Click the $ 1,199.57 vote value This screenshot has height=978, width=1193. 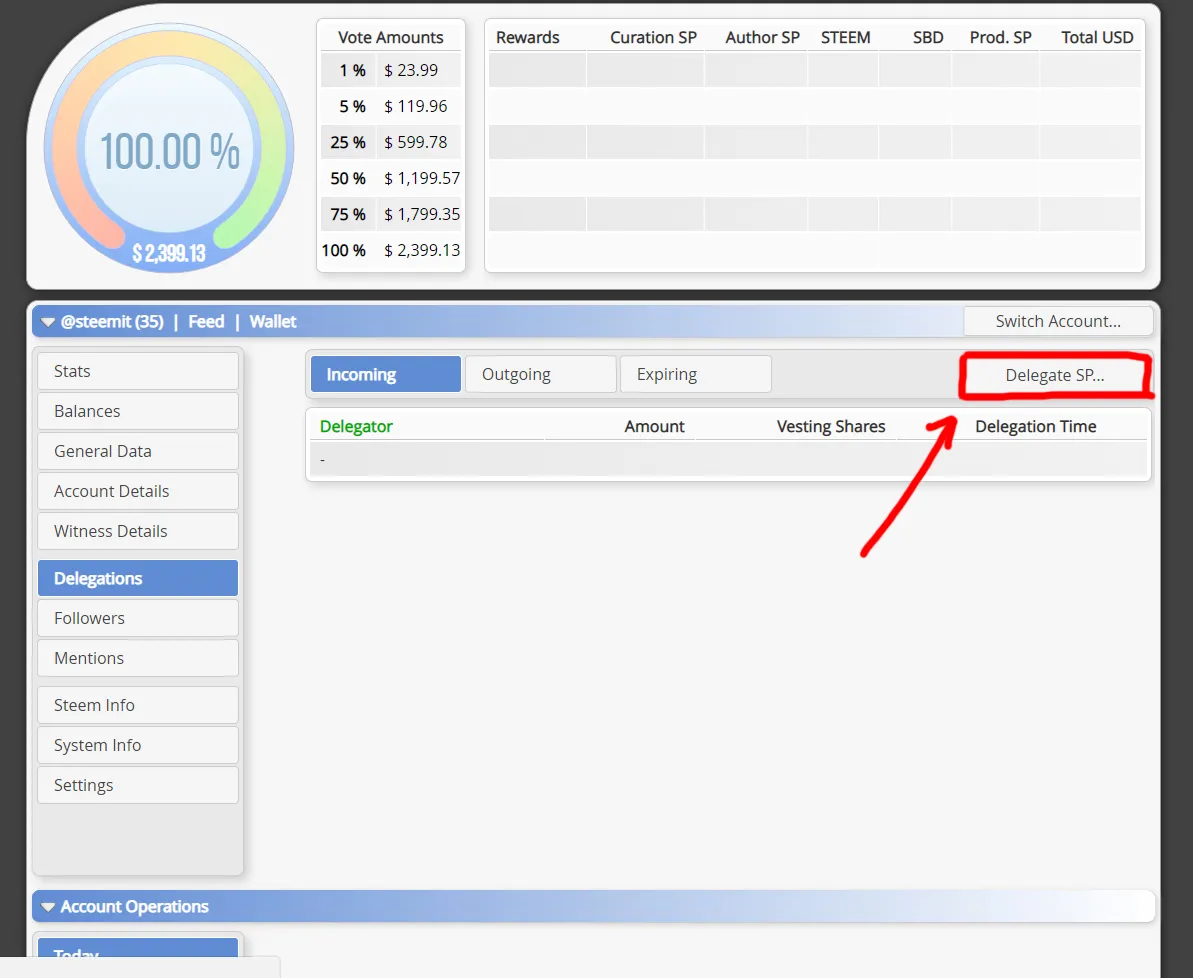[422, 178]
